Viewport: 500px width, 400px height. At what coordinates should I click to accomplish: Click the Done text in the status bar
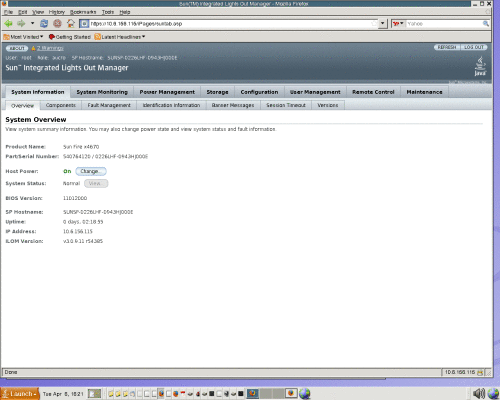pos(11,372)
